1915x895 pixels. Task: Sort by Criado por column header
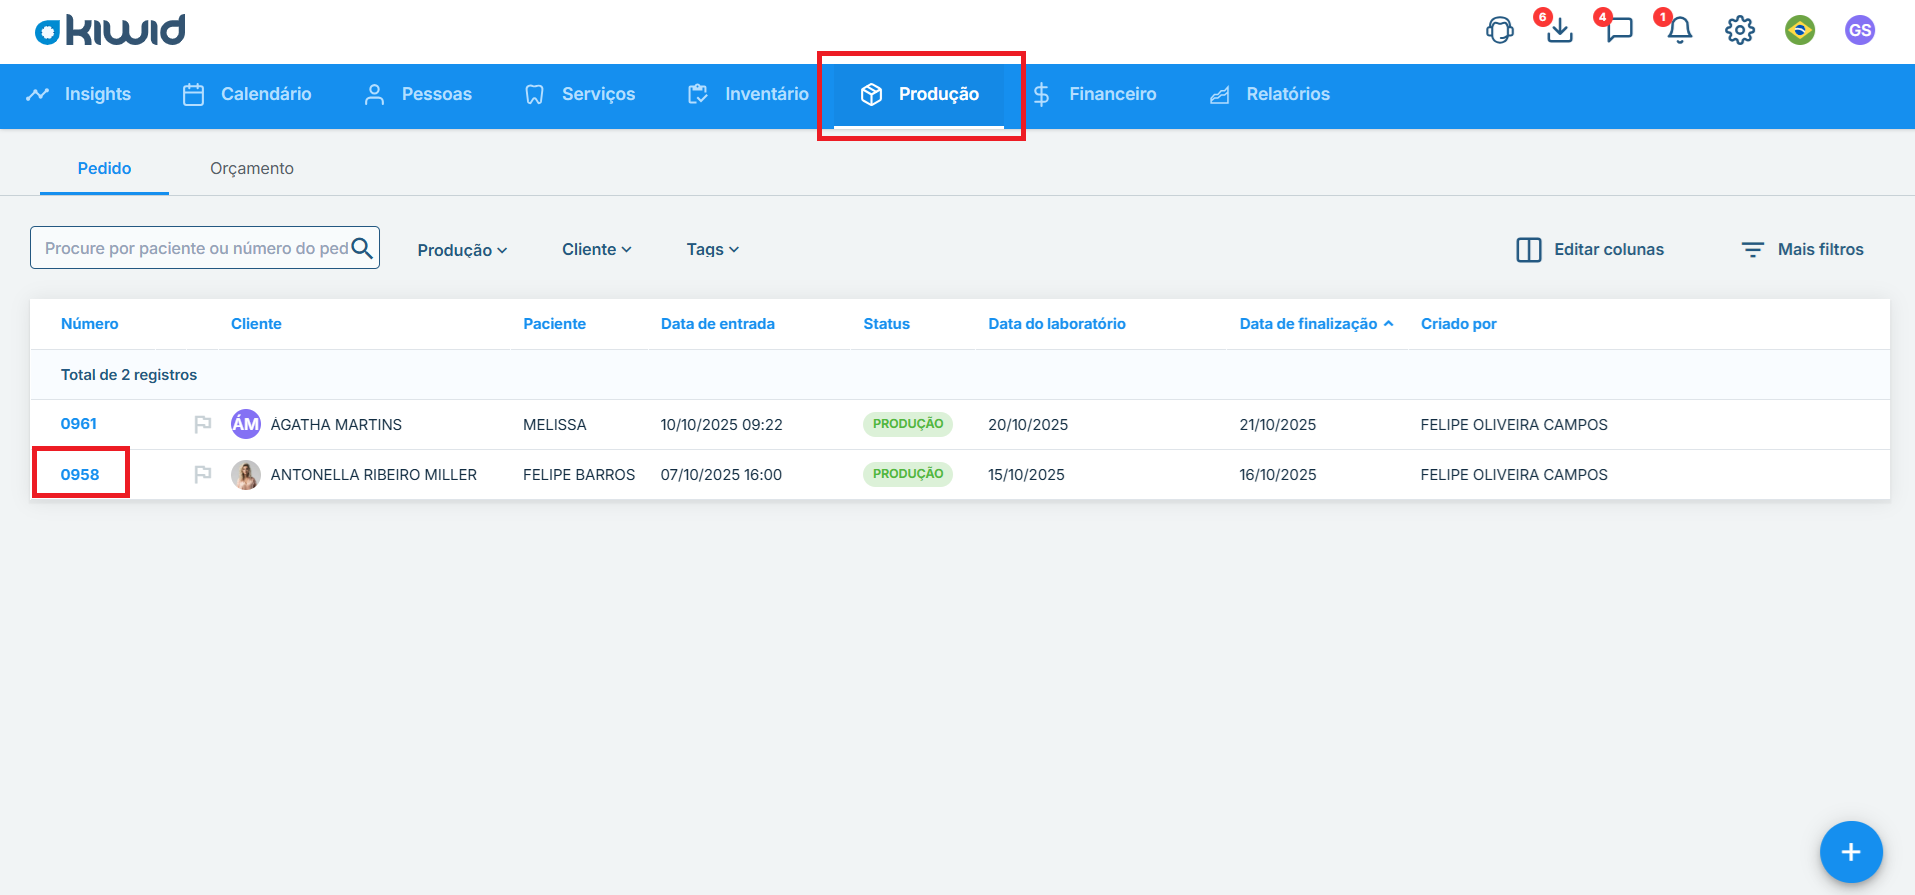pyautogui.click(x=1458, y=324)
